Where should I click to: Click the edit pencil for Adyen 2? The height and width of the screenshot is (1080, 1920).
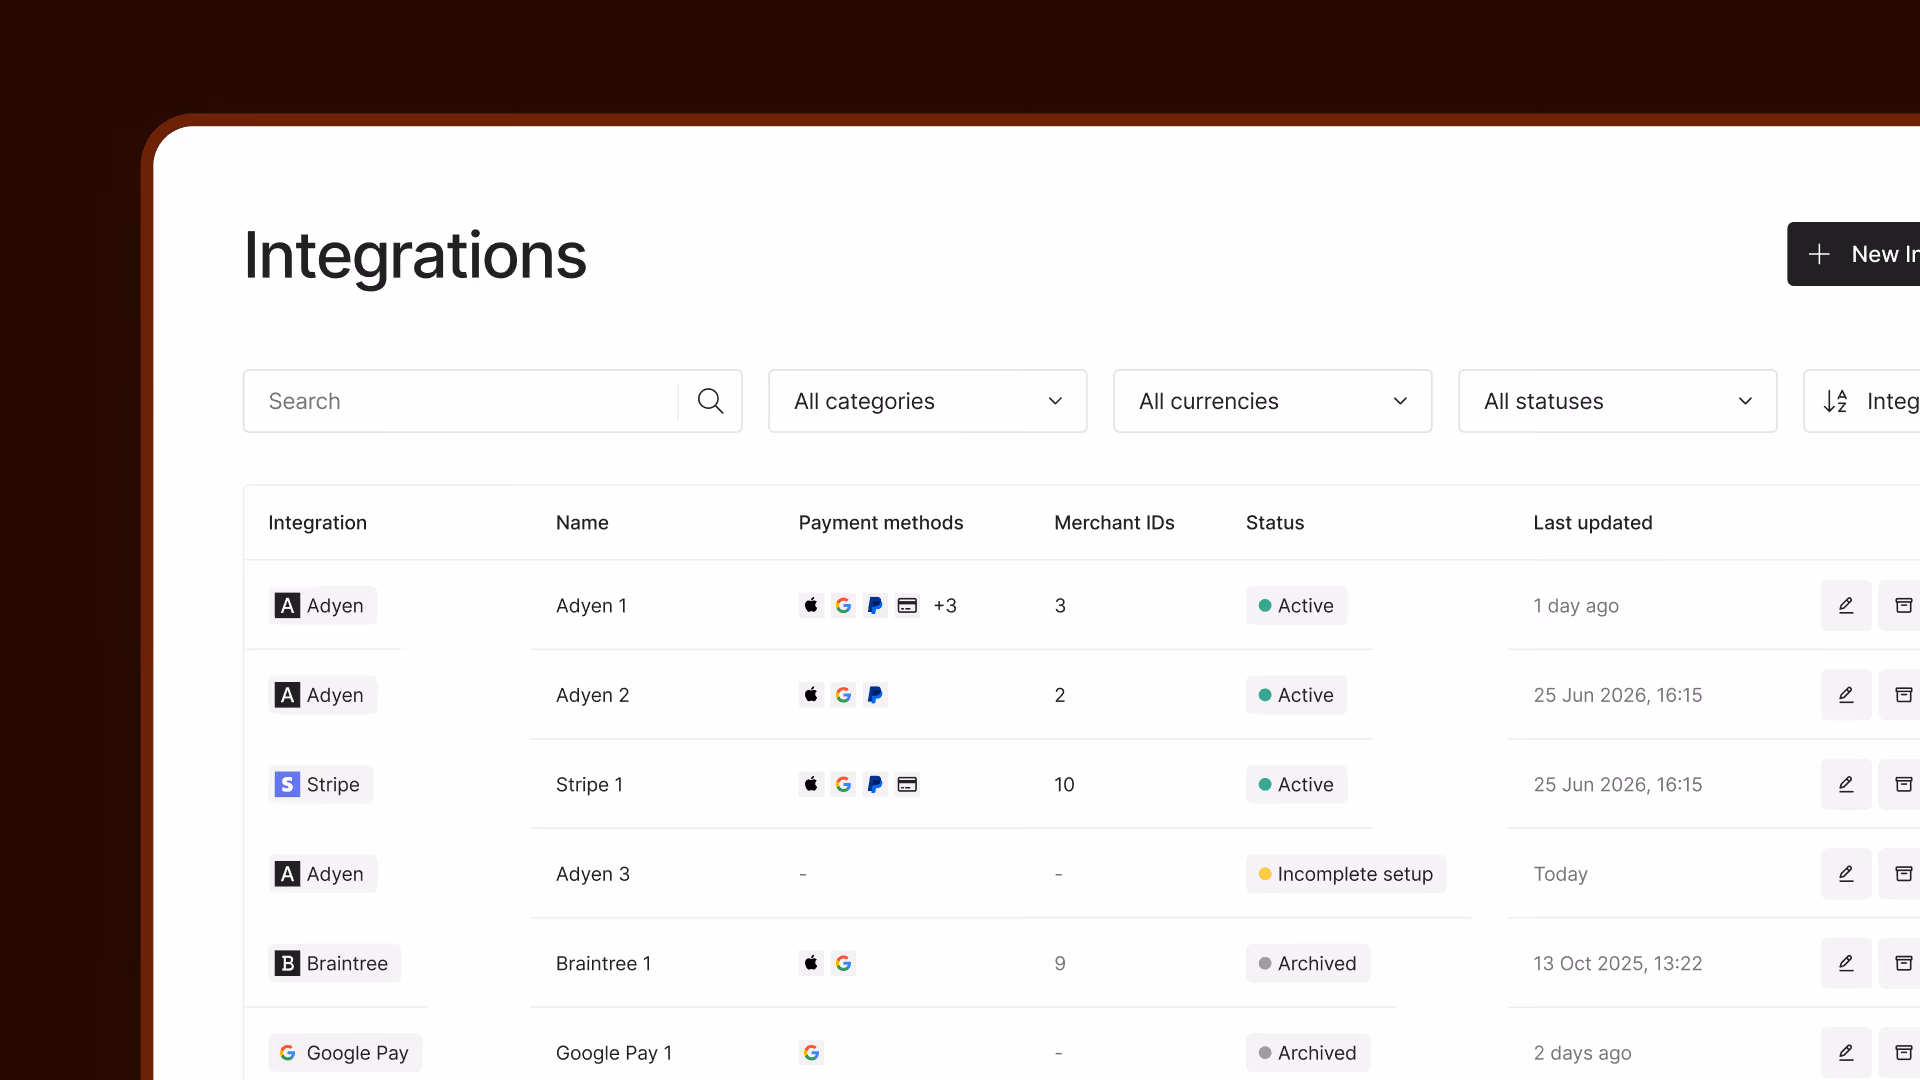pos(1846,695)
